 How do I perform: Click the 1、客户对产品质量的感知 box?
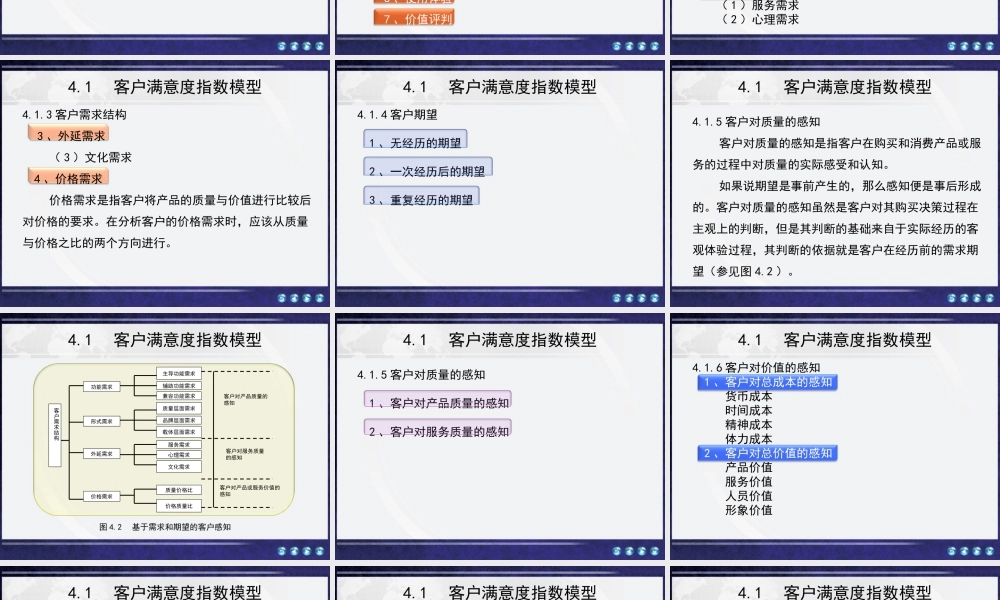click(440, 402)
